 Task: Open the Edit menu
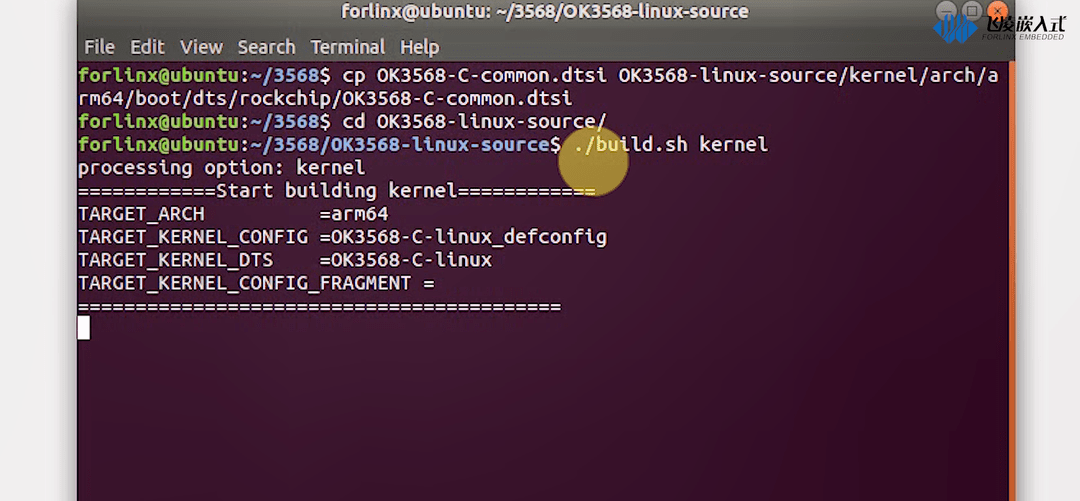(x=147, y=47)
